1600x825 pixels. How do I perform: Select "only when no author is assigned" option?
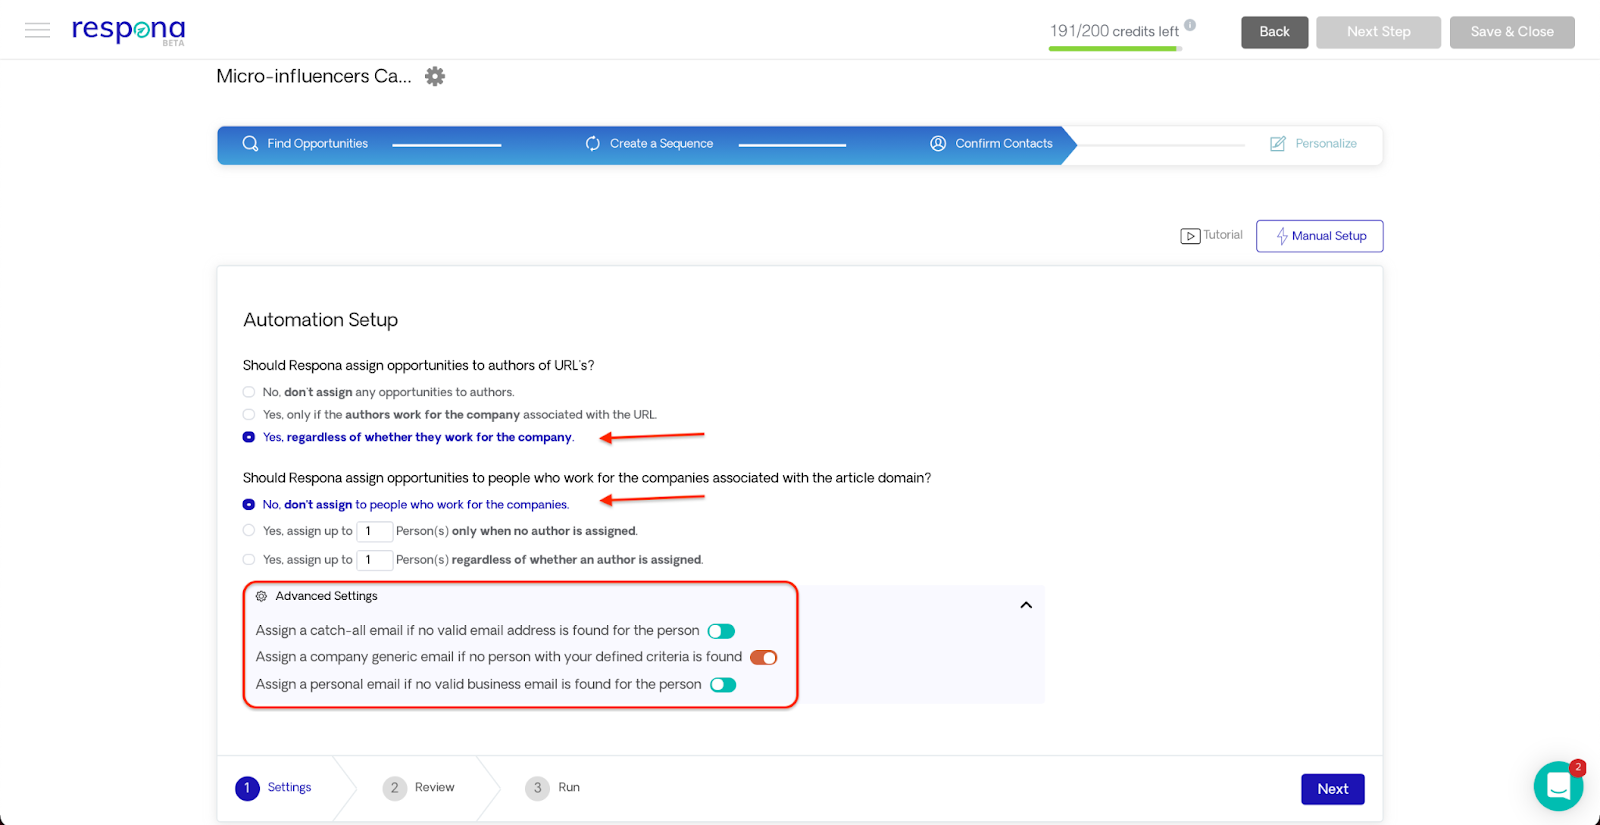[249, 531]
